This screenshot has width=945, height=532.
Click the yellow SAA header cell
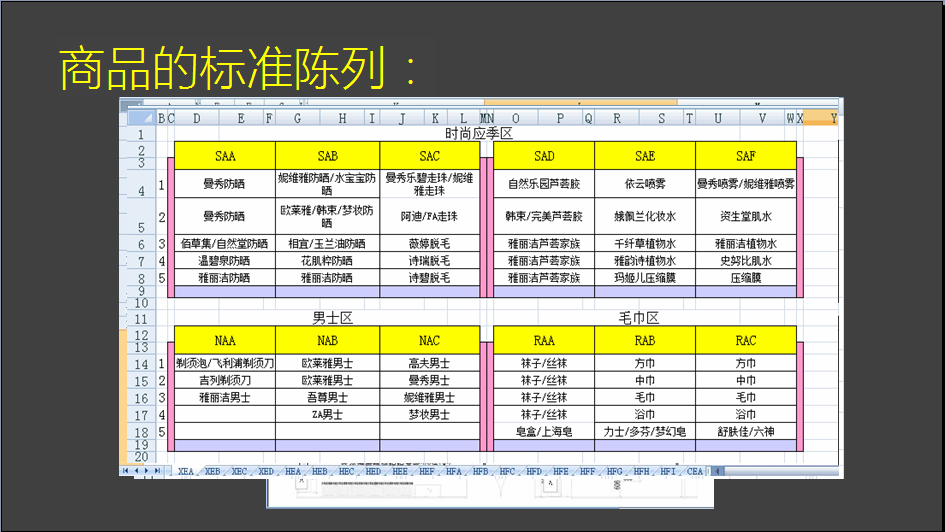coord(225,156)
